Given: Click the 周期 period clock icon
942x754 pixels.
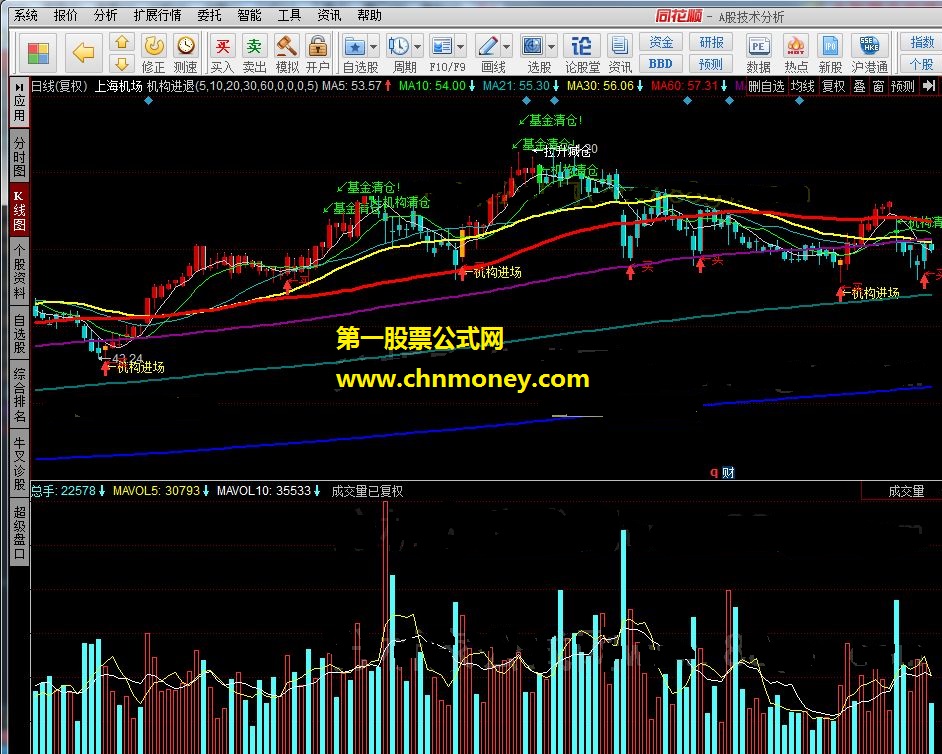Looking at the screenshot, I should (x=398, y=46).
